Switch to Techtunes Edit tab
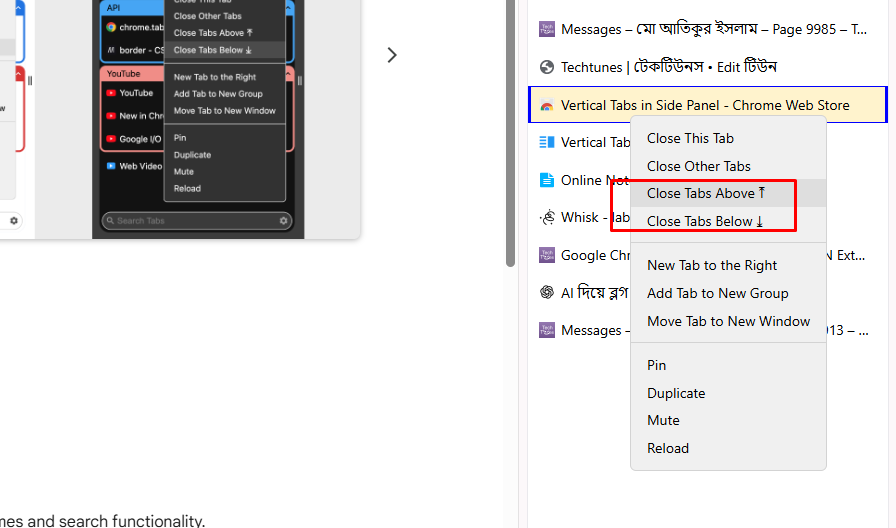This screenshot has height=528, width=896. [707, 67]
